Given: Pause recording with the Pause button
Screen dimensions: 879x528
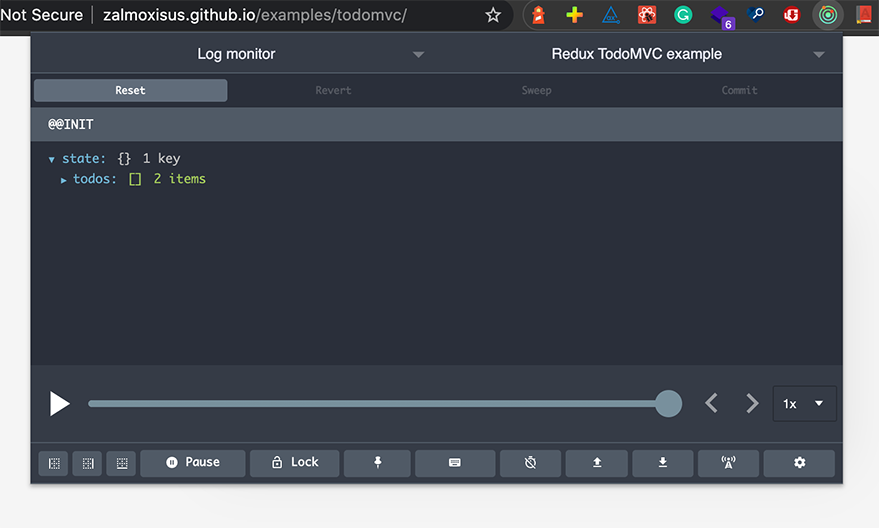Looking at the screenshot, I should (x=193, y=462).
